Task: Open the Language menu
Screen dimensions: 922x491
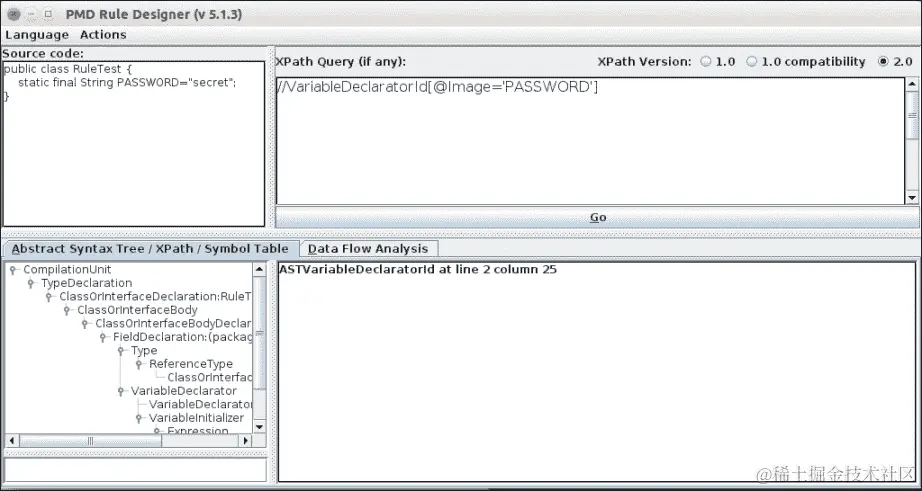Action: click(x=37, y=35)
